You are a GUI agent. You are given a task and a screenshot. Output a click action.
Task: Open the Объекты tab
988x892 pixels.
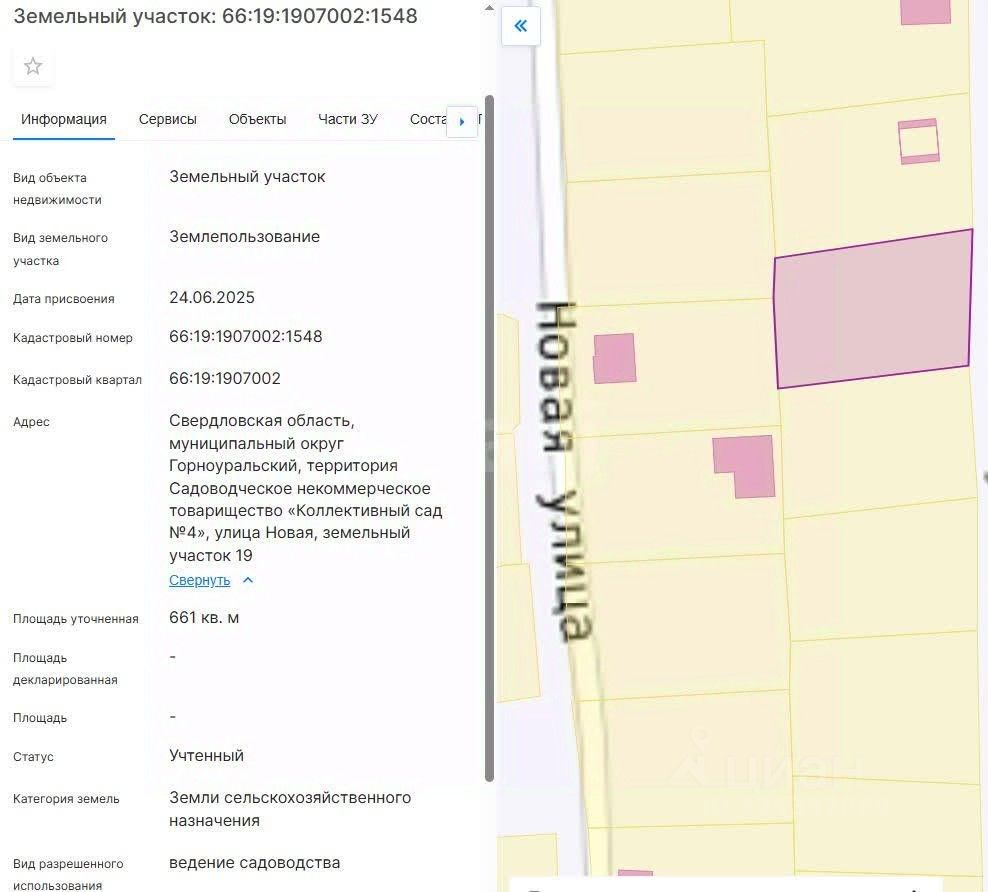coord(257,119)
